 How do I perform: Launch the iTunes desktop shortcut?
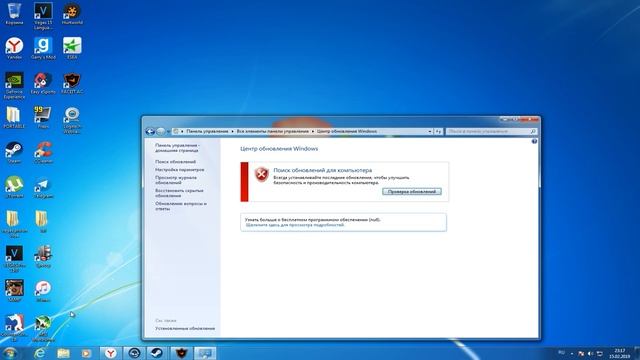point(43,291)
